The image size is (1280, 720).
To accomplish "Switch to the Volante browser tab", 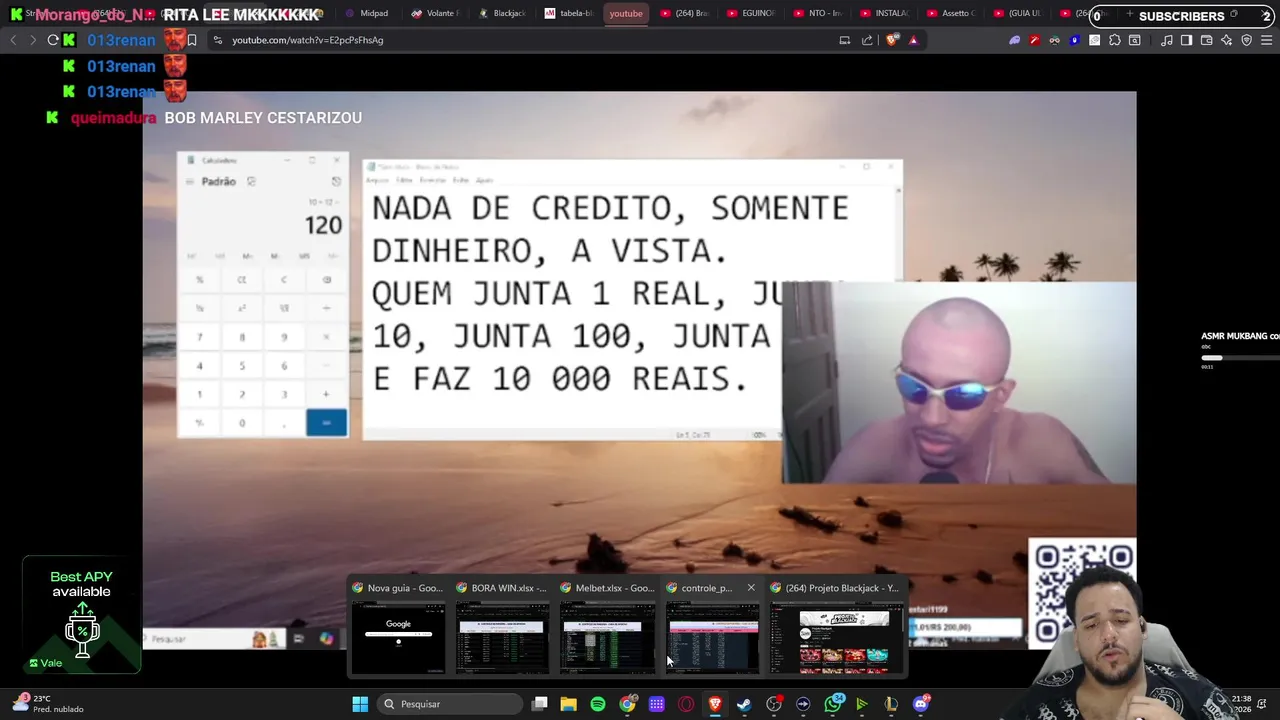I will (435, 14).
